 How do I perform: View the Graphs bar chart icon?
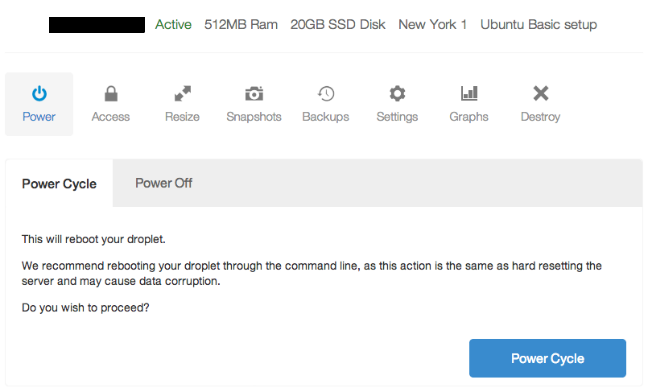(469, 94)
